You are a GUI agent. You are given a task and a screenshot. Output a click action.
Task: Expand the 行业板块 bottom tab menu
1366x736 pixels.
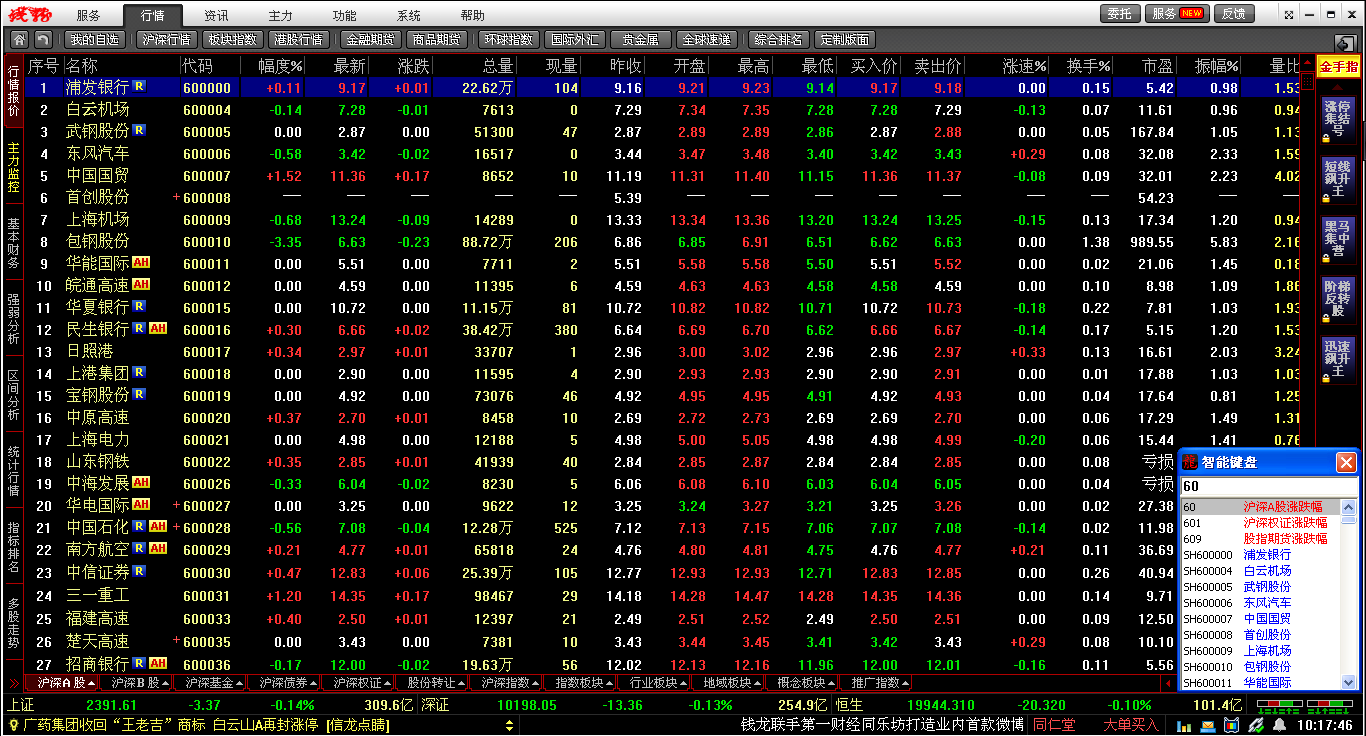pyautogui.click(x=685, y=684)
